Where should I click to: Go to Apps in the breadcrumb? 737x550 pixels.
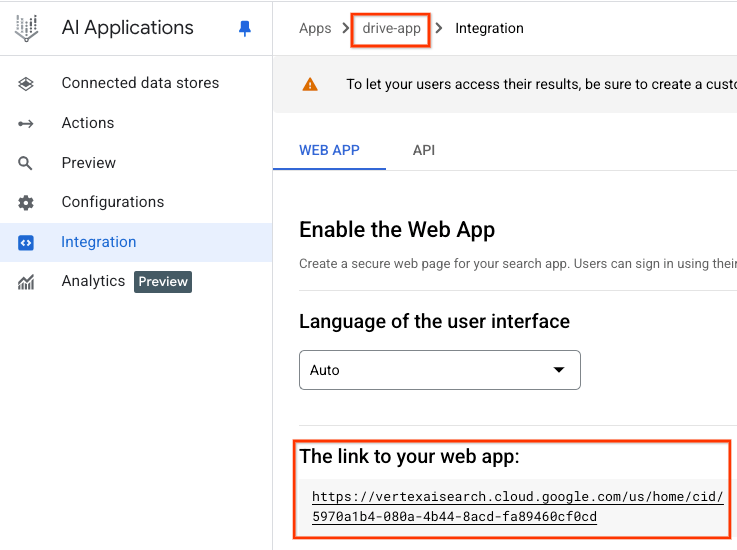[x=315, y=28]
